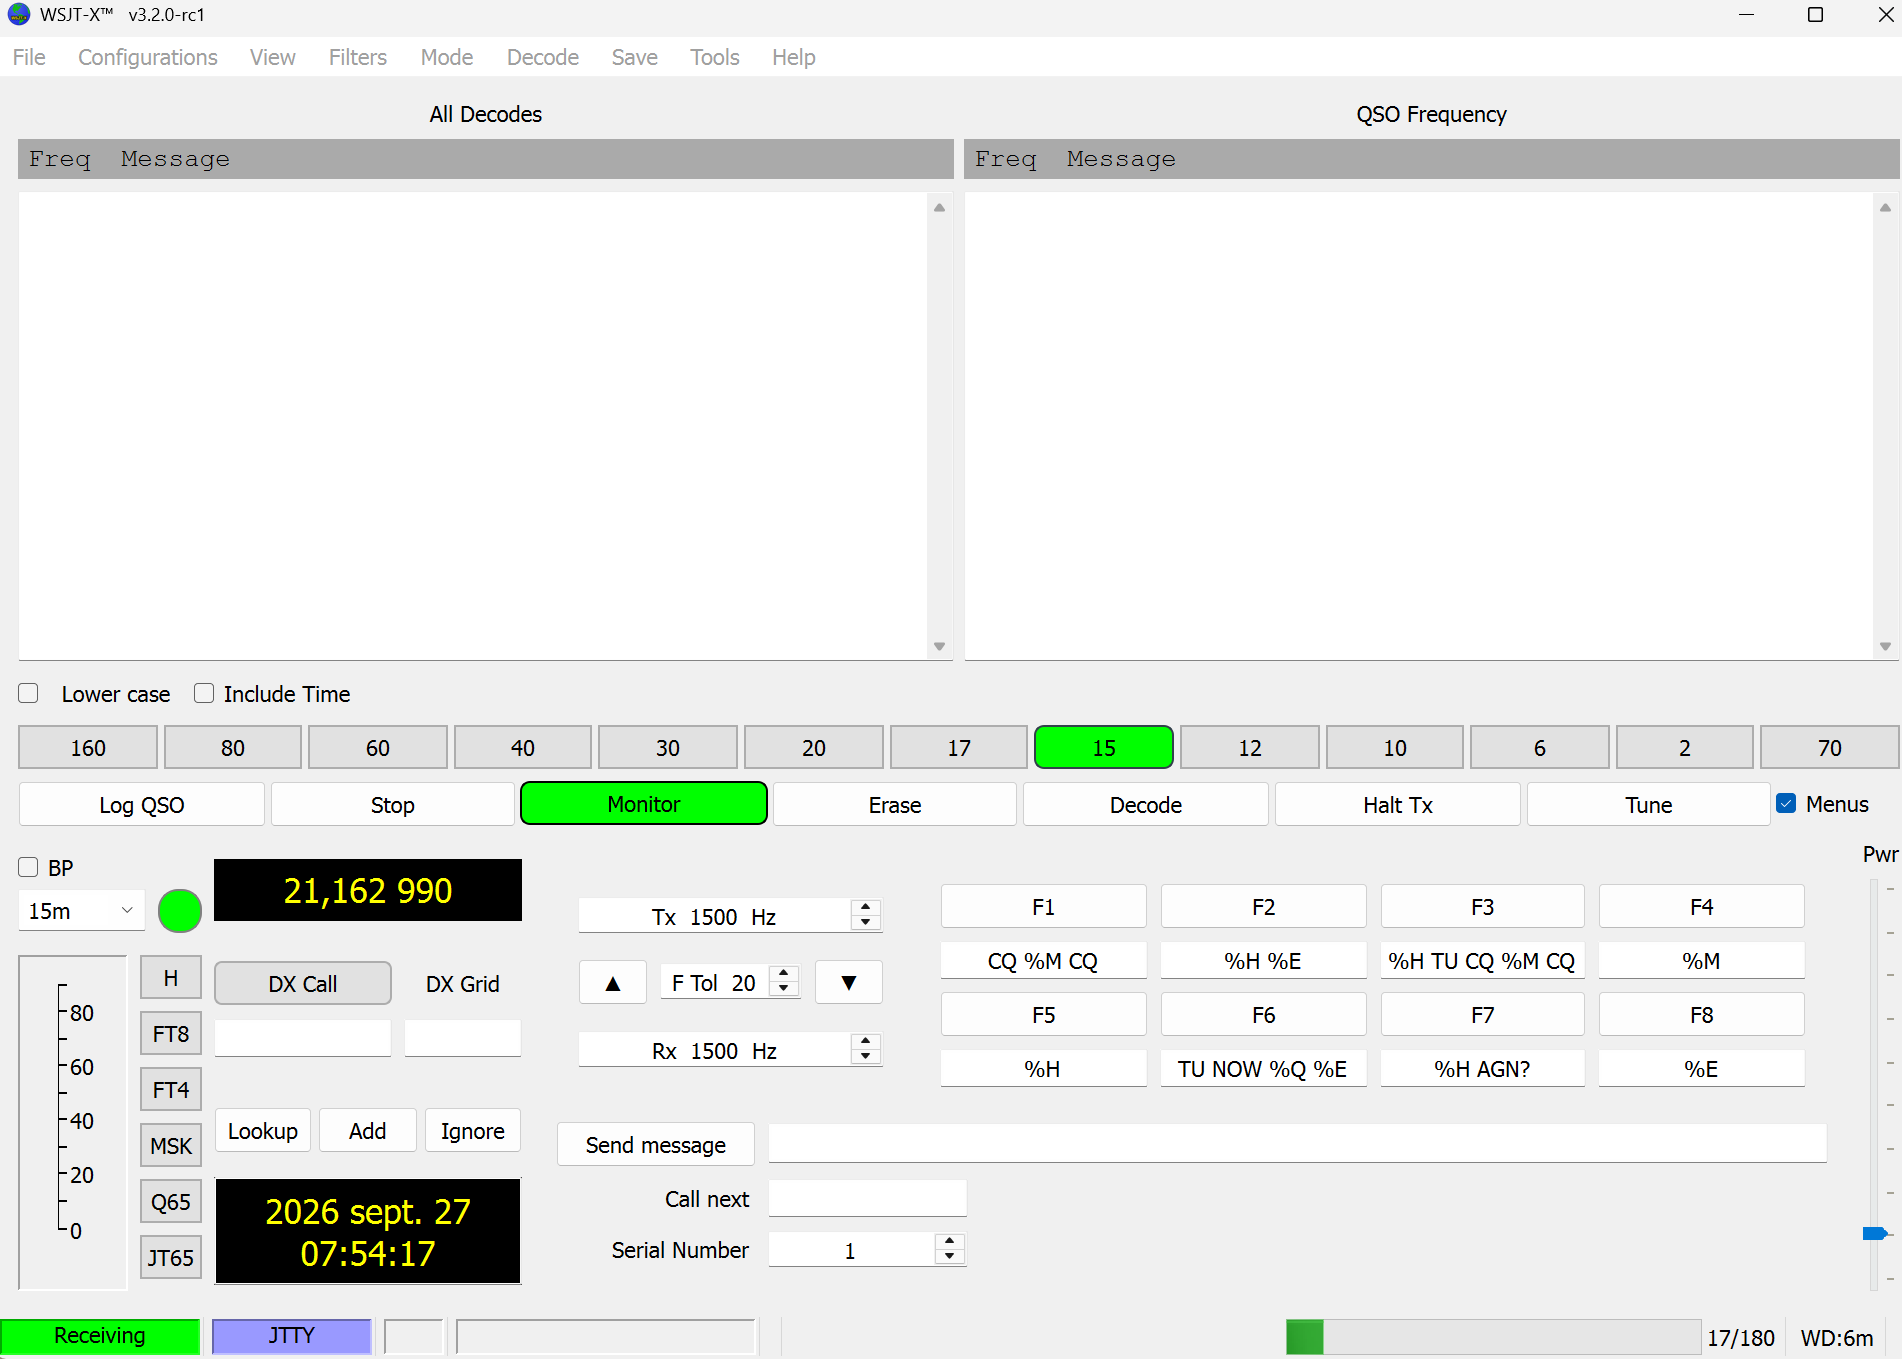Select the 70 band button

1830,748
